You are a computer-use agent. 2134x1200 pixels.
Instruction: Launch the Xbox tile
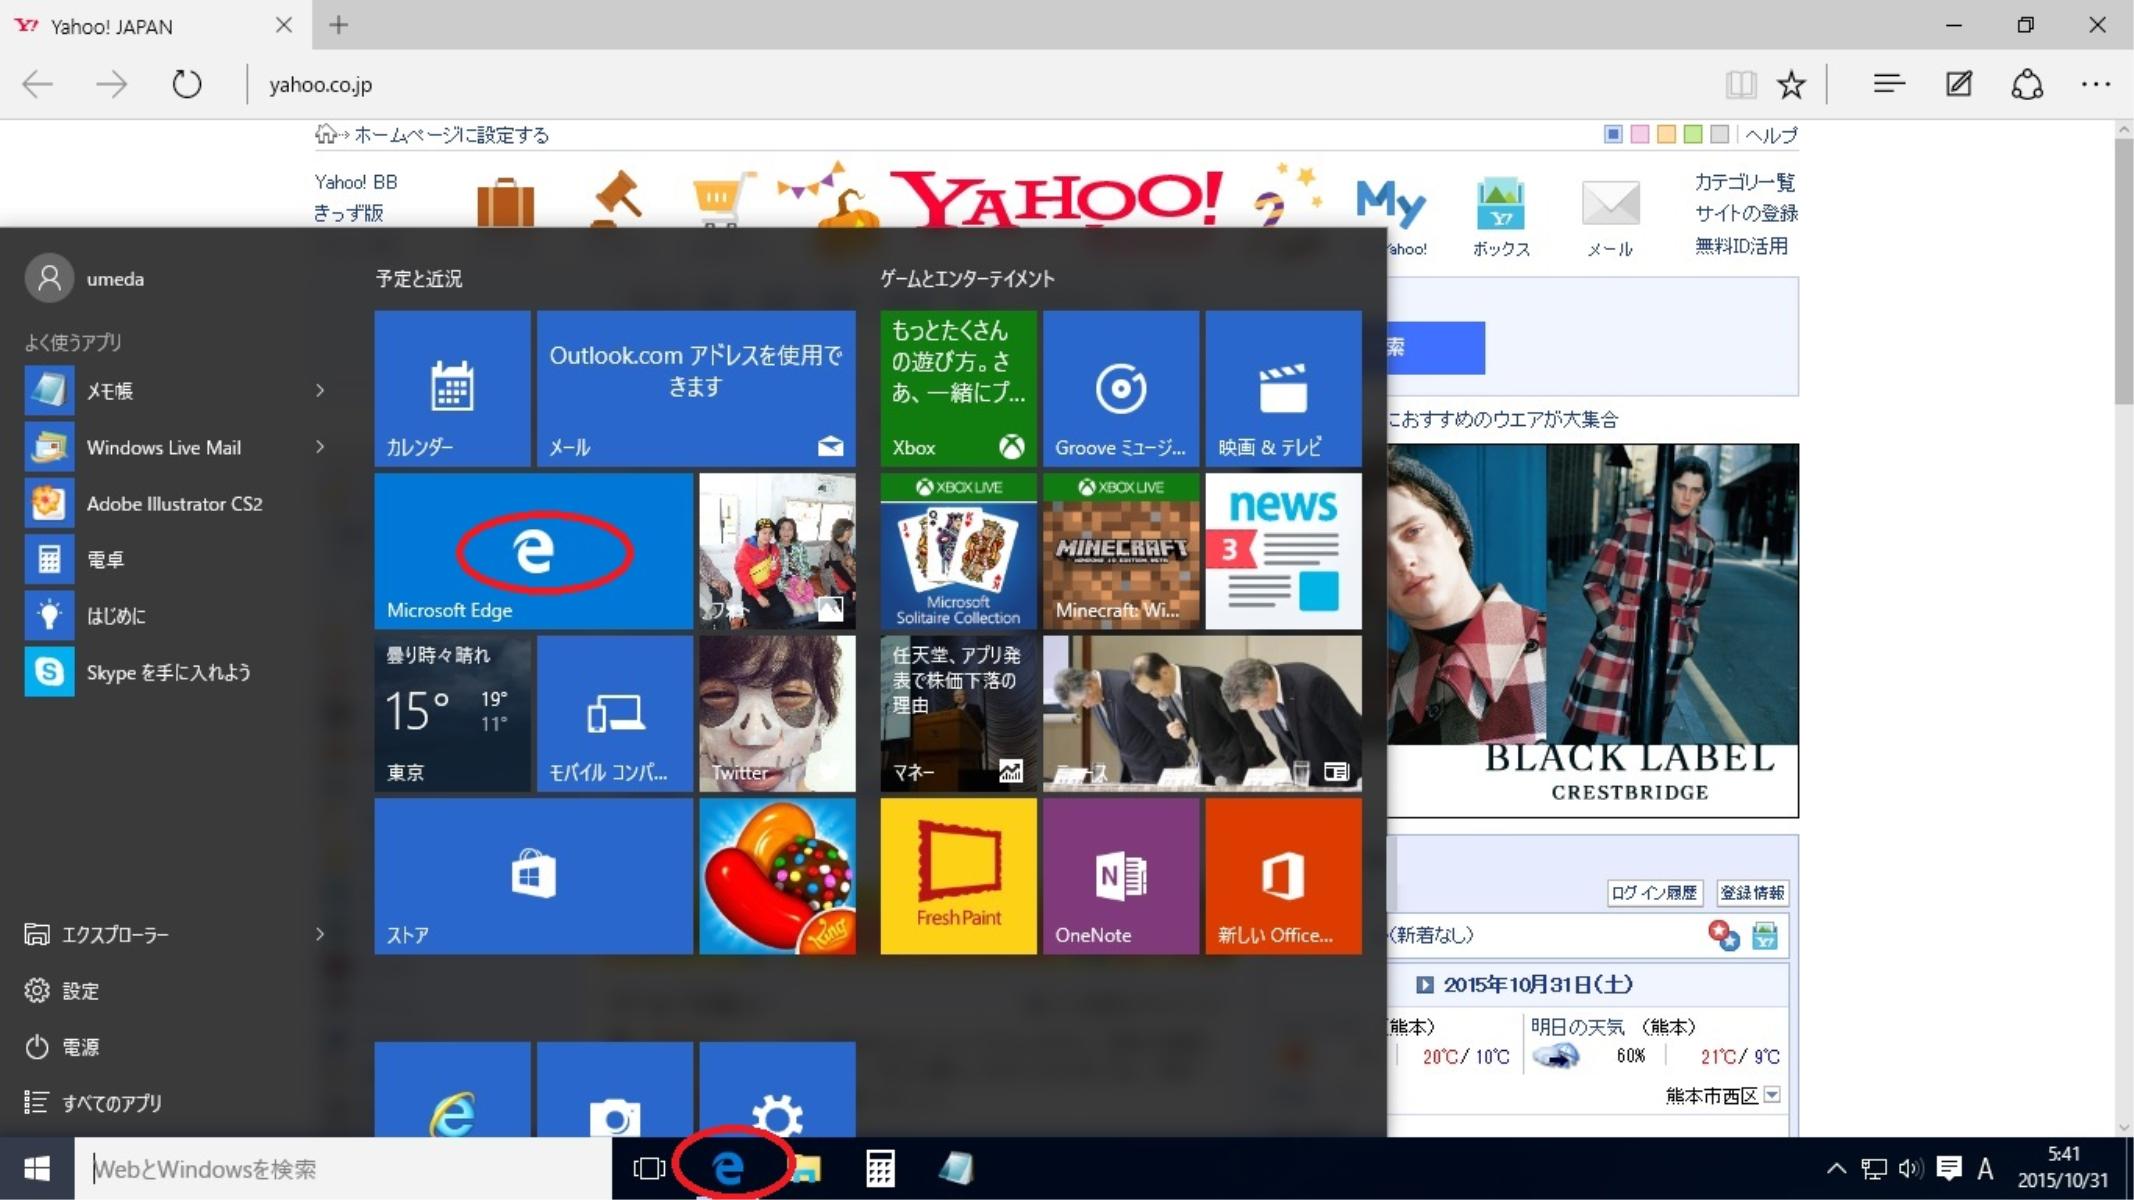(x=957, y=388)
